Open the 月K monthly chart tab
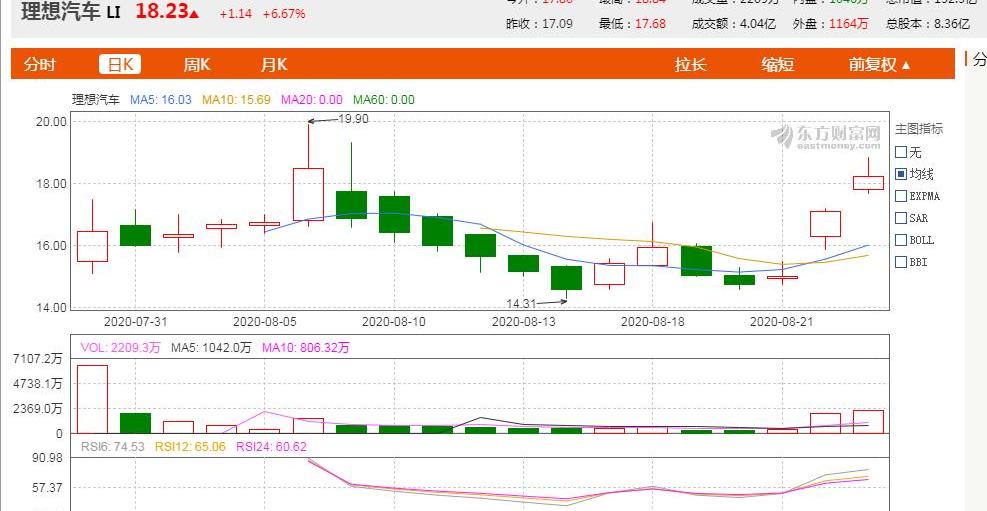The width and height of the screenshot is (987, 511). coord(274,64)
